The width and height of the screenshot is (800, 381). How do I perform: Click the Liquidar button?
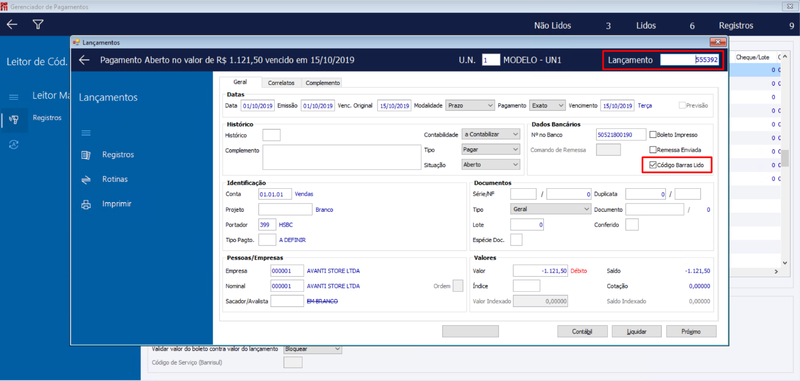637,332
